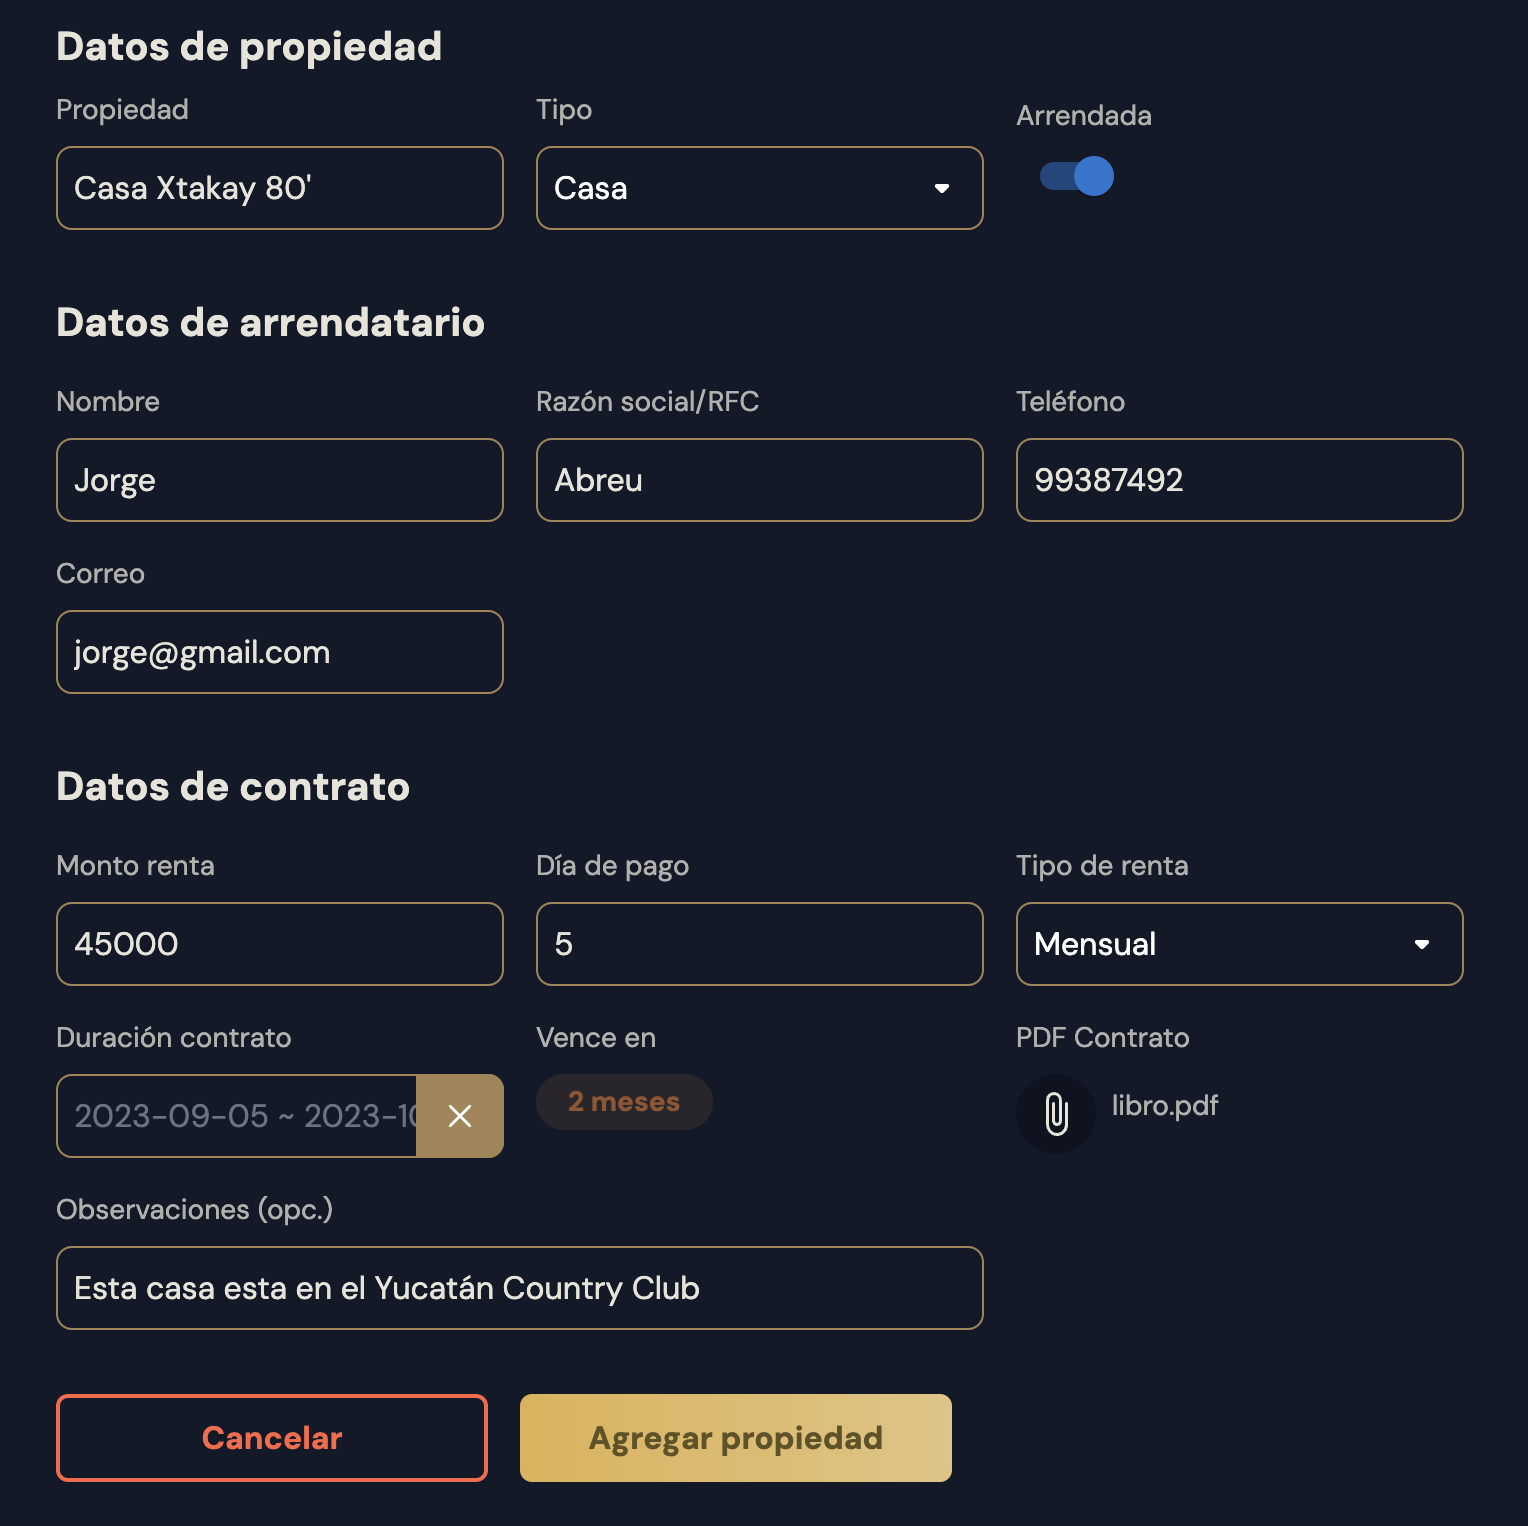1528x1526 pixels.
Task: Open the Tipo property type dropdown
Action: [759, 188]
